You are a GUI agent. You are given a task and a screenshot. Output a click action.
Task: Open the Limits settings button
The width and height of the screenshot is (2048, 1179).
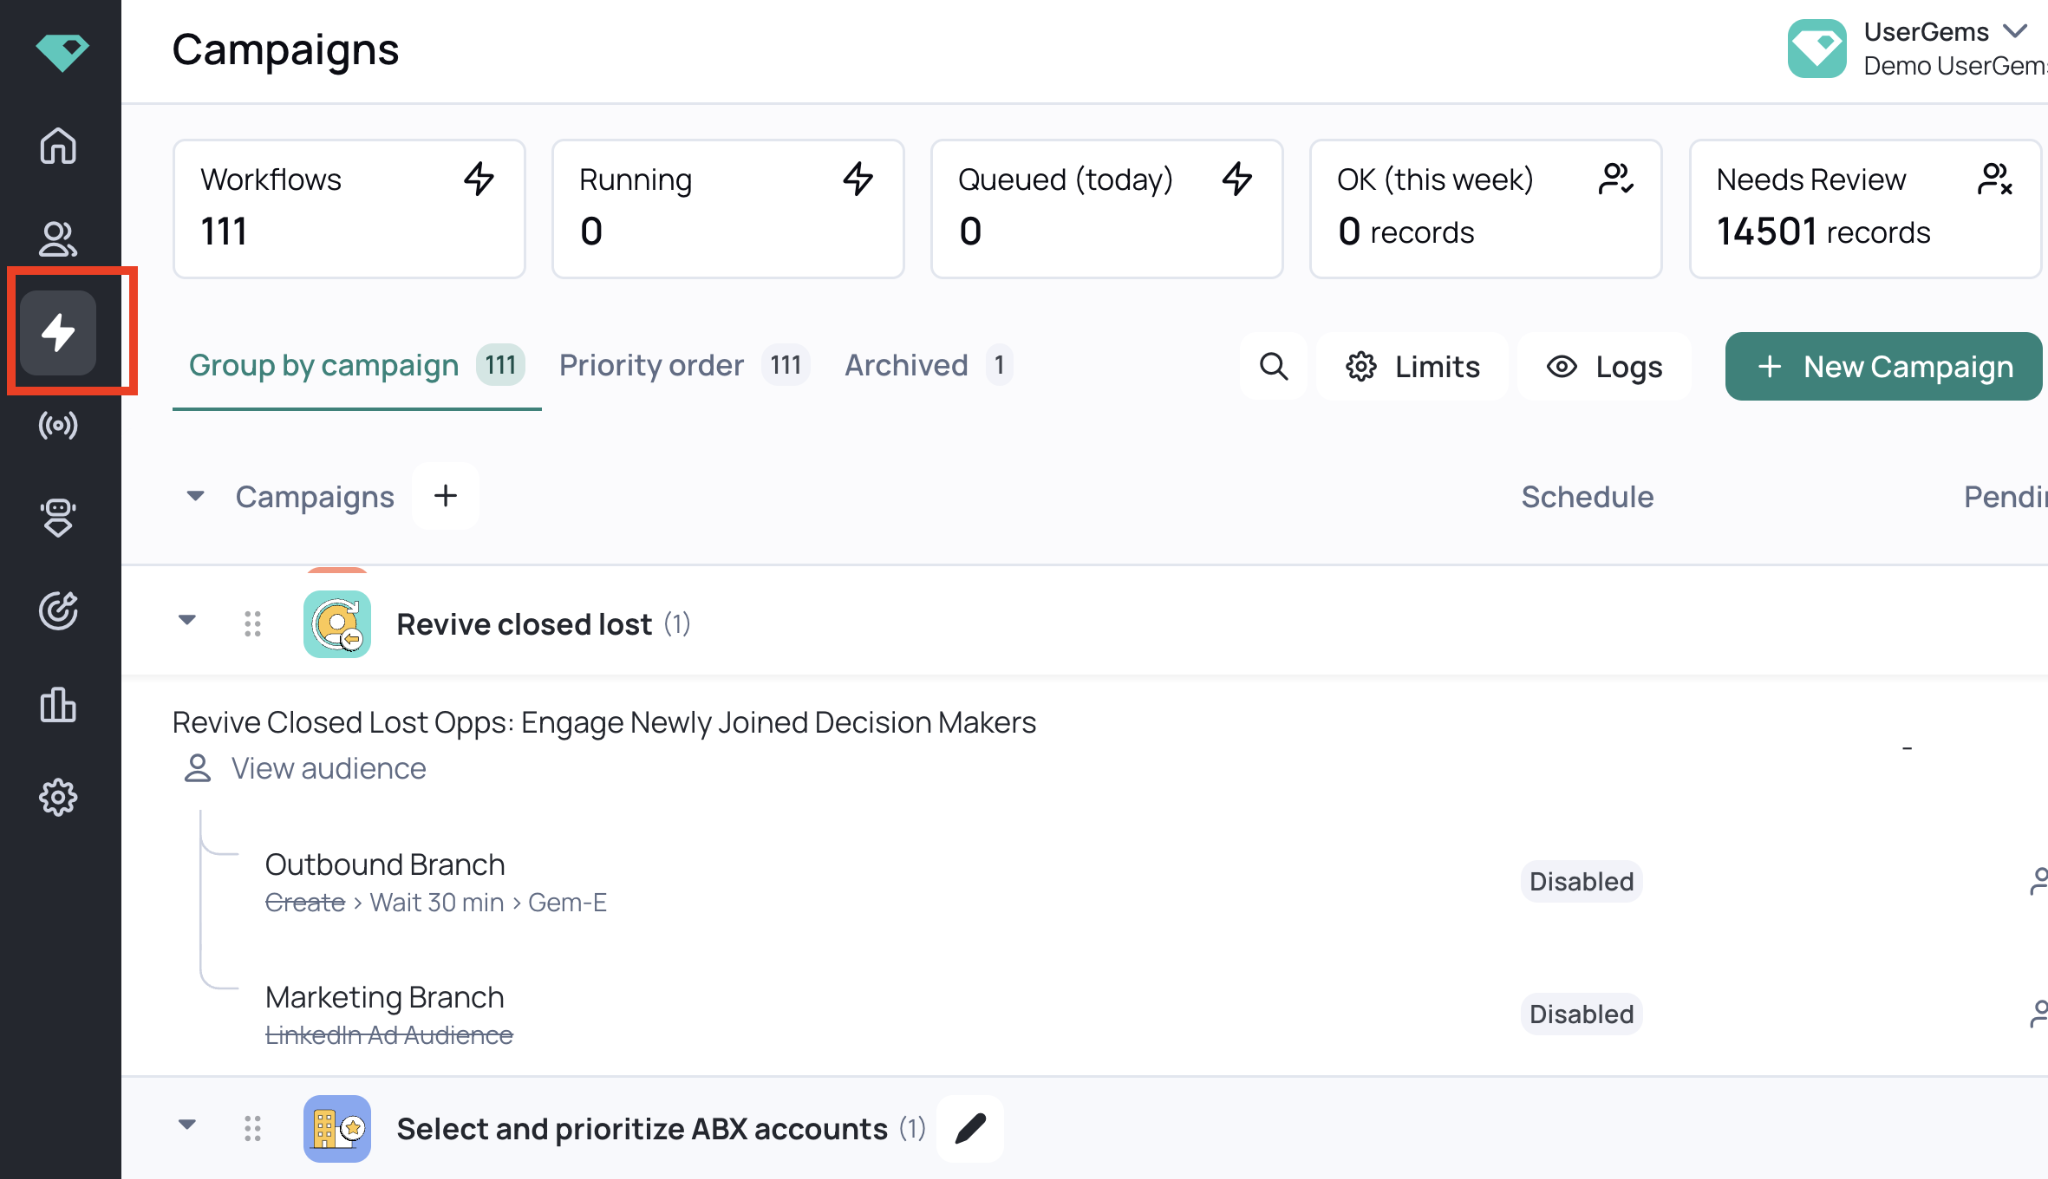[x=1412, y=366]
